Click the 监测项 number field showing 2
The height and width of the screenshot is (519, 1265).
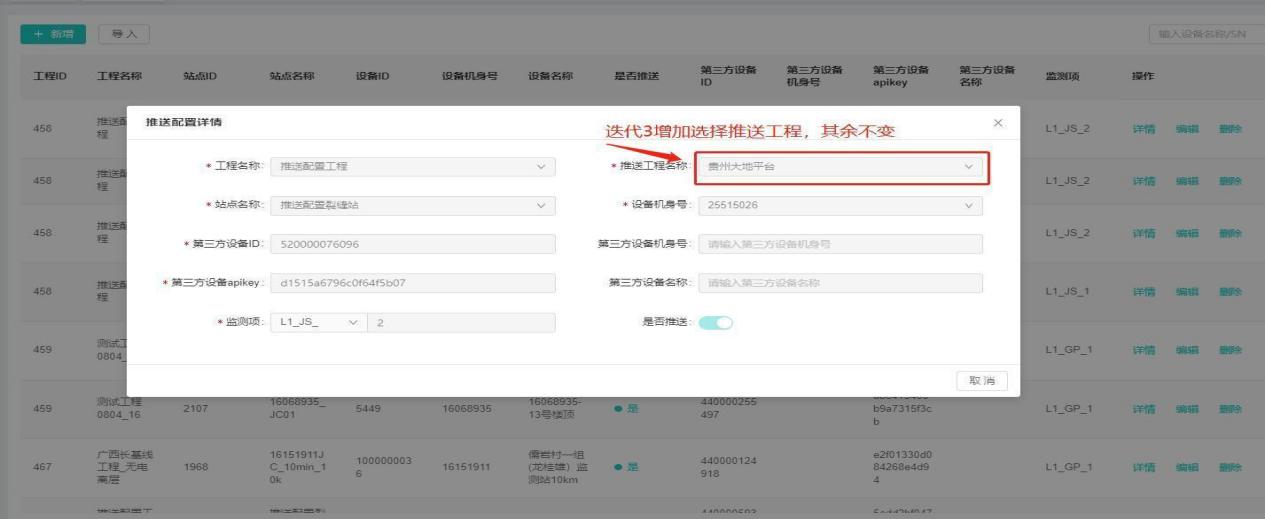coord(460,323)
